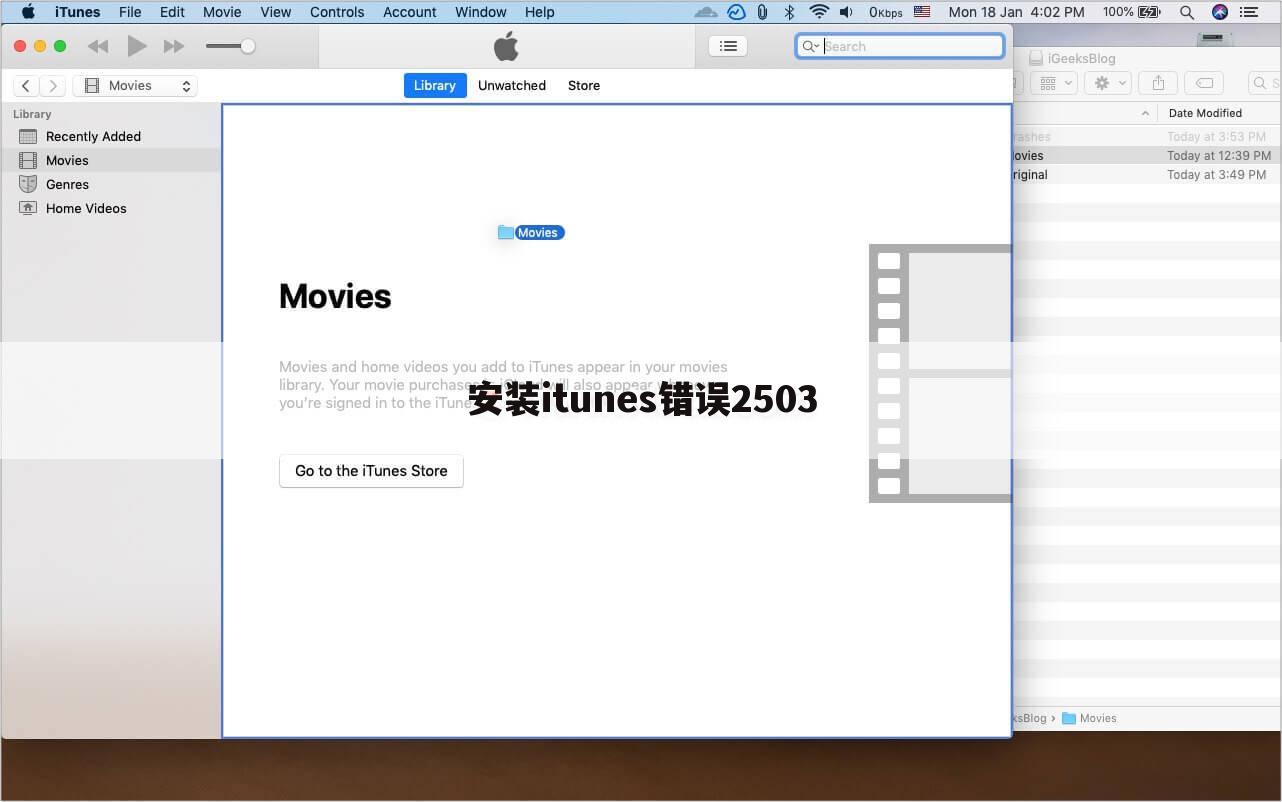Screen dimensions: 1282x802
Task: Adjust the iTunes volume slider
Action: click(x=230, y=46)
